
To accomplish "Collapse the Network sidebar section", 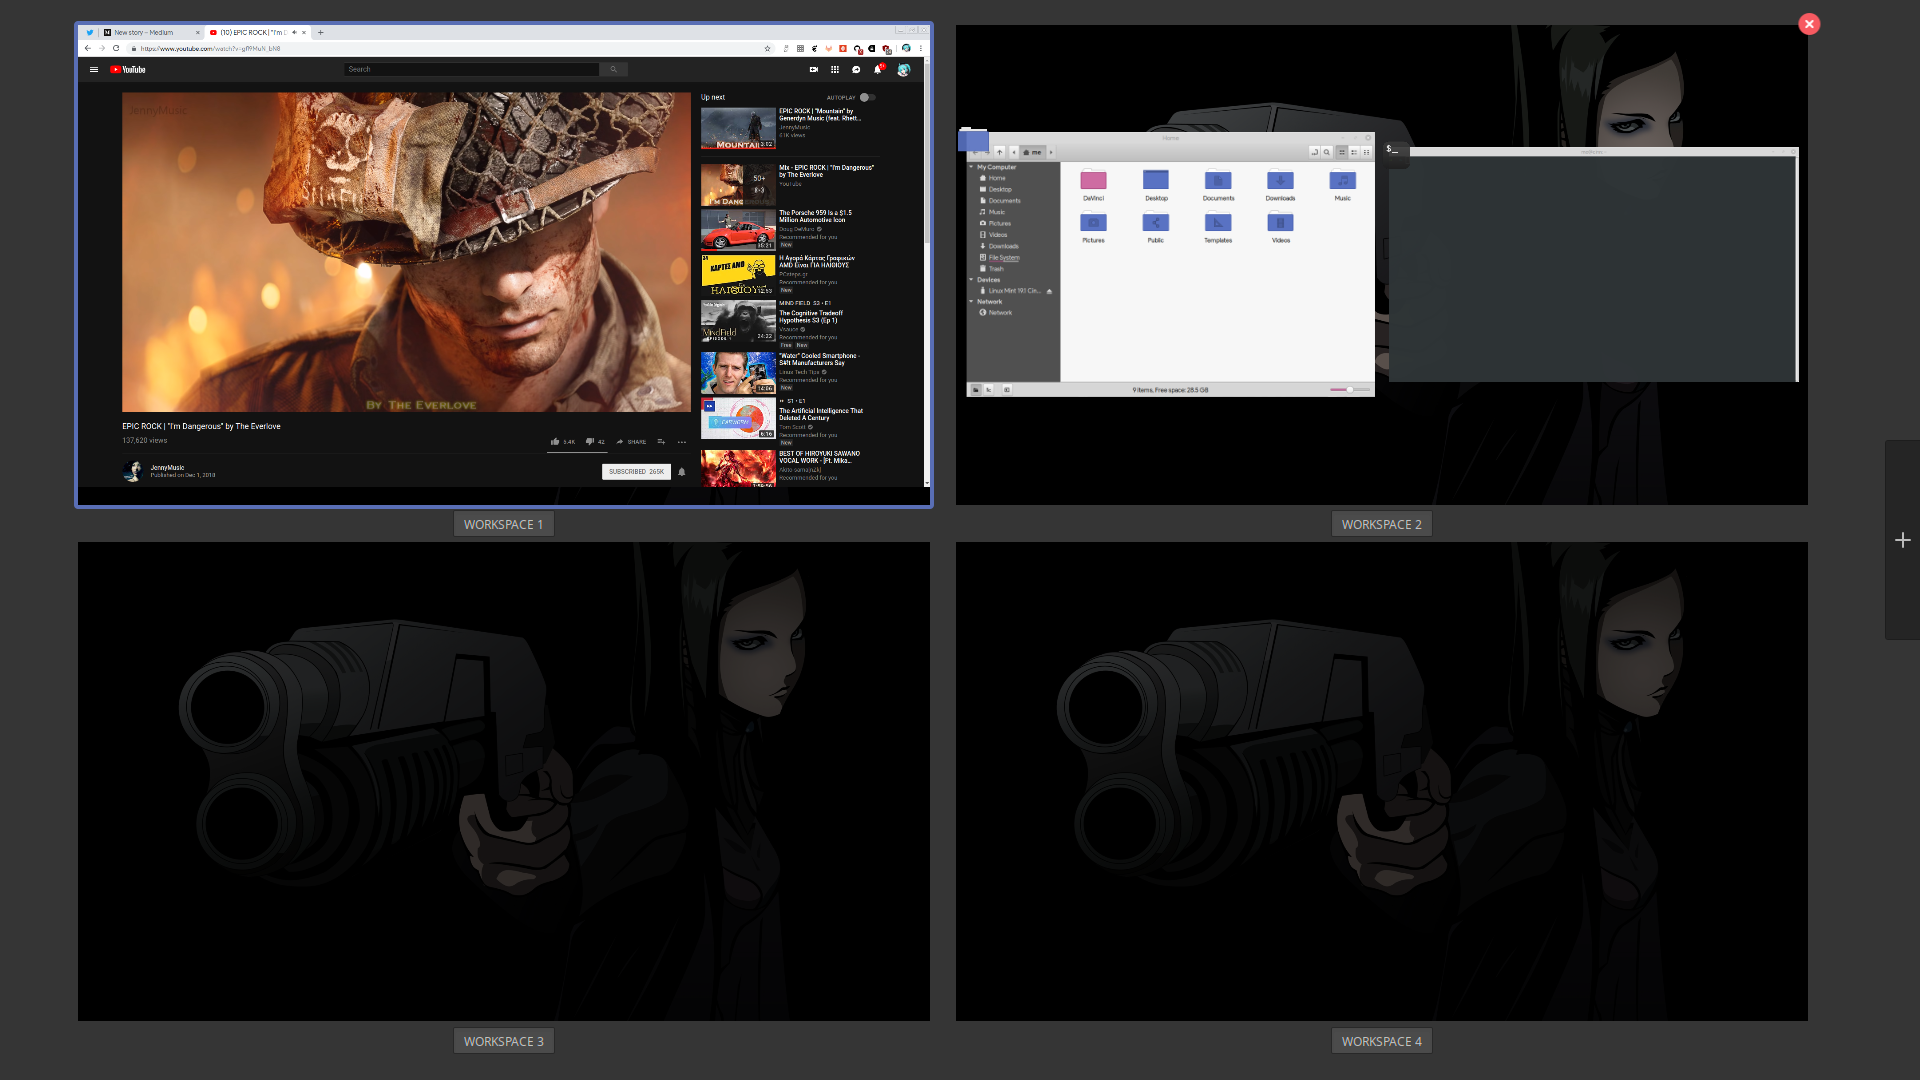I will 971,302.
